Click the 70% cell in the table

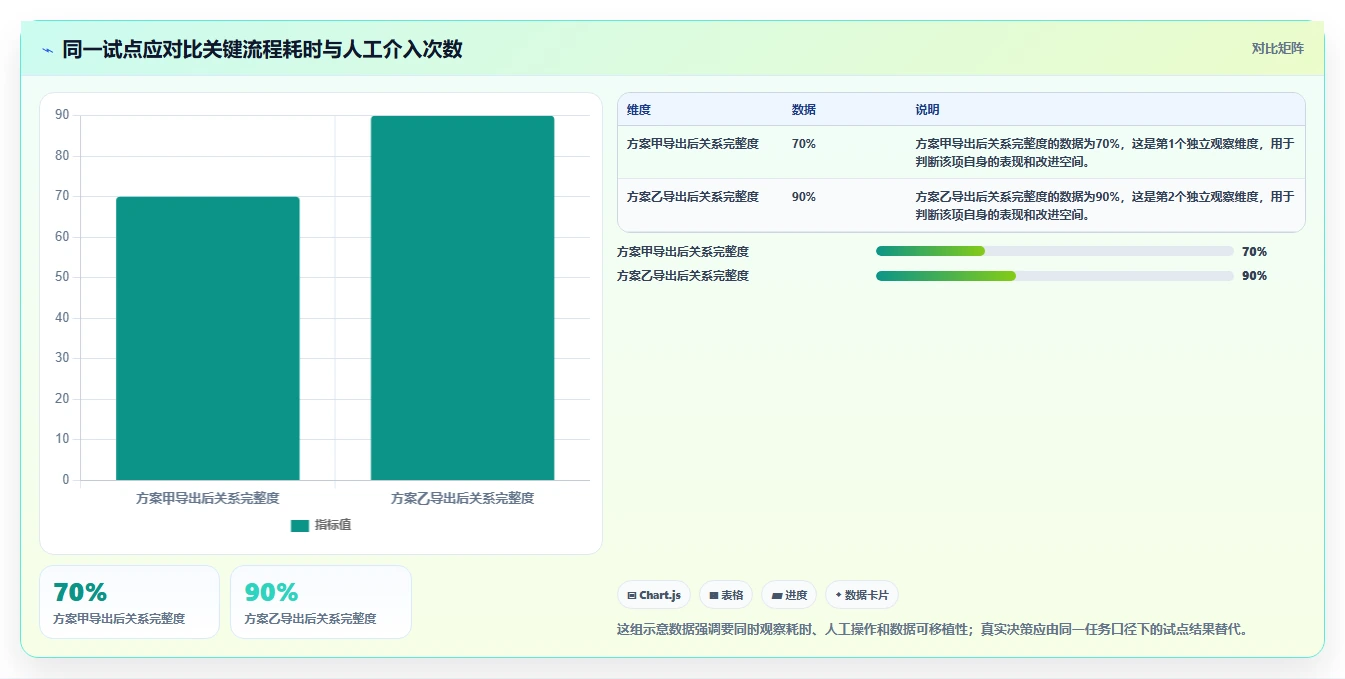(x=803, y=144)
